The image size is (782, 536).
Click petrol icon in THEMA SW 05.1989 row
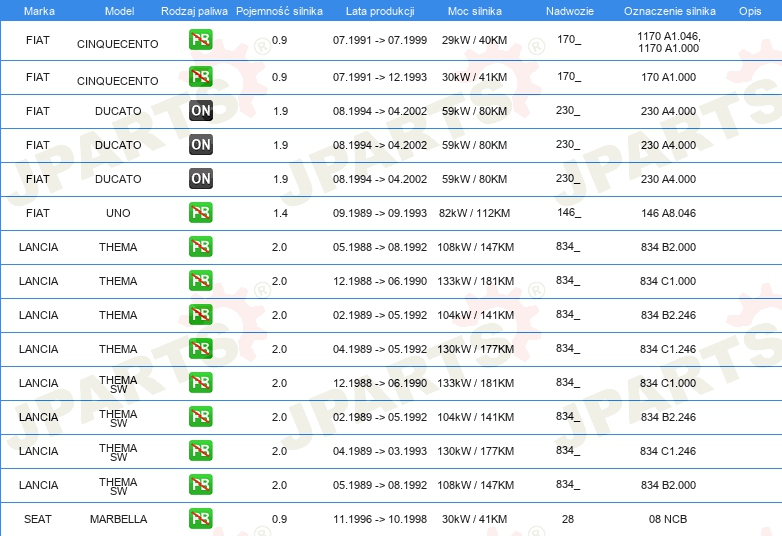200,485
